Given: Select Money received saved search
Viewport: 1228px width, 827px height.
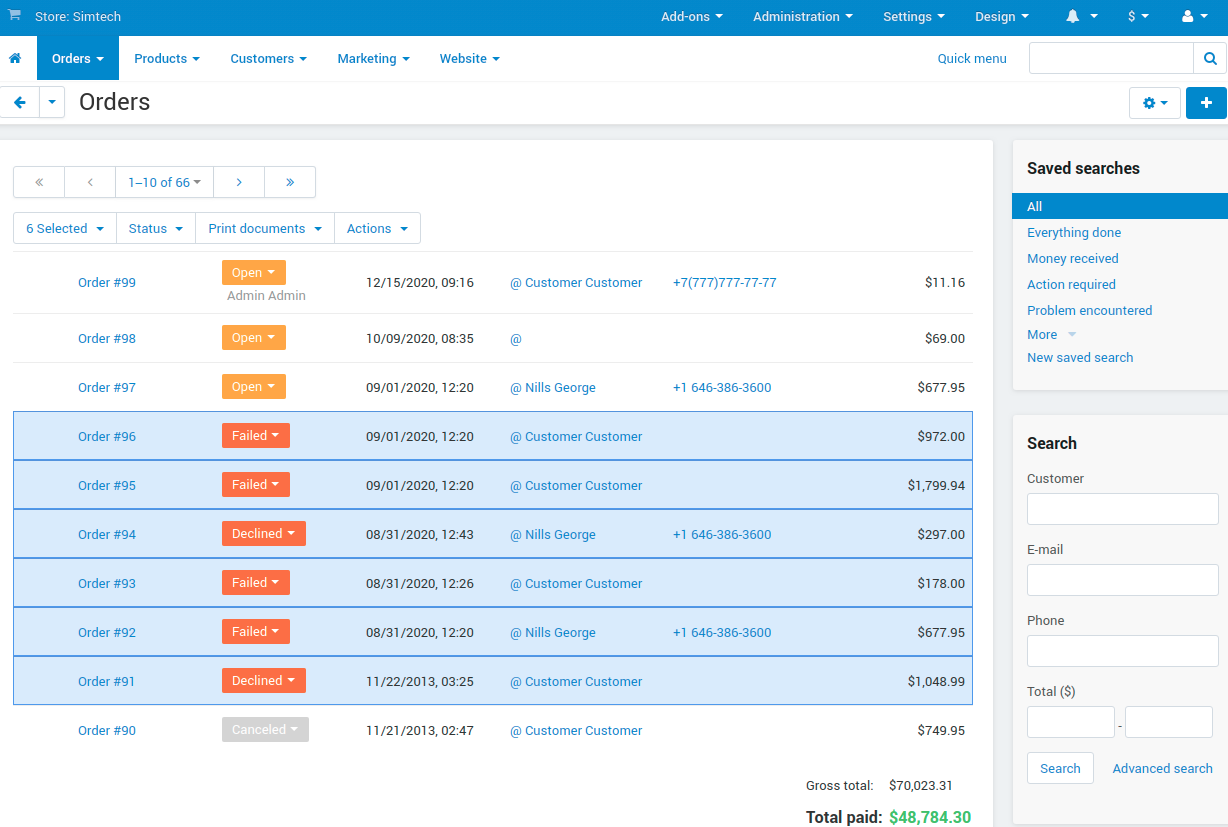Looking at the screenshot, I should click(x=1073, y=259).
